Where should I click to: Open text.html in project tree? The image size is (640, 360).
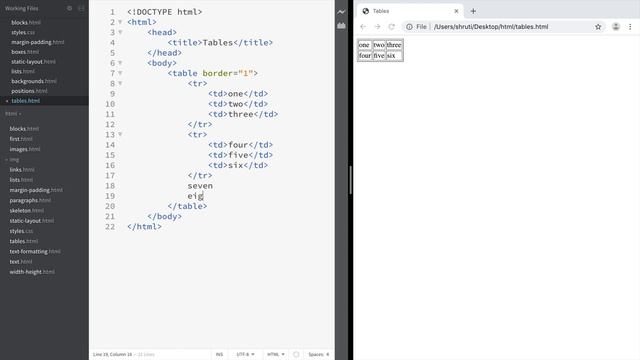tap(21, 262)
